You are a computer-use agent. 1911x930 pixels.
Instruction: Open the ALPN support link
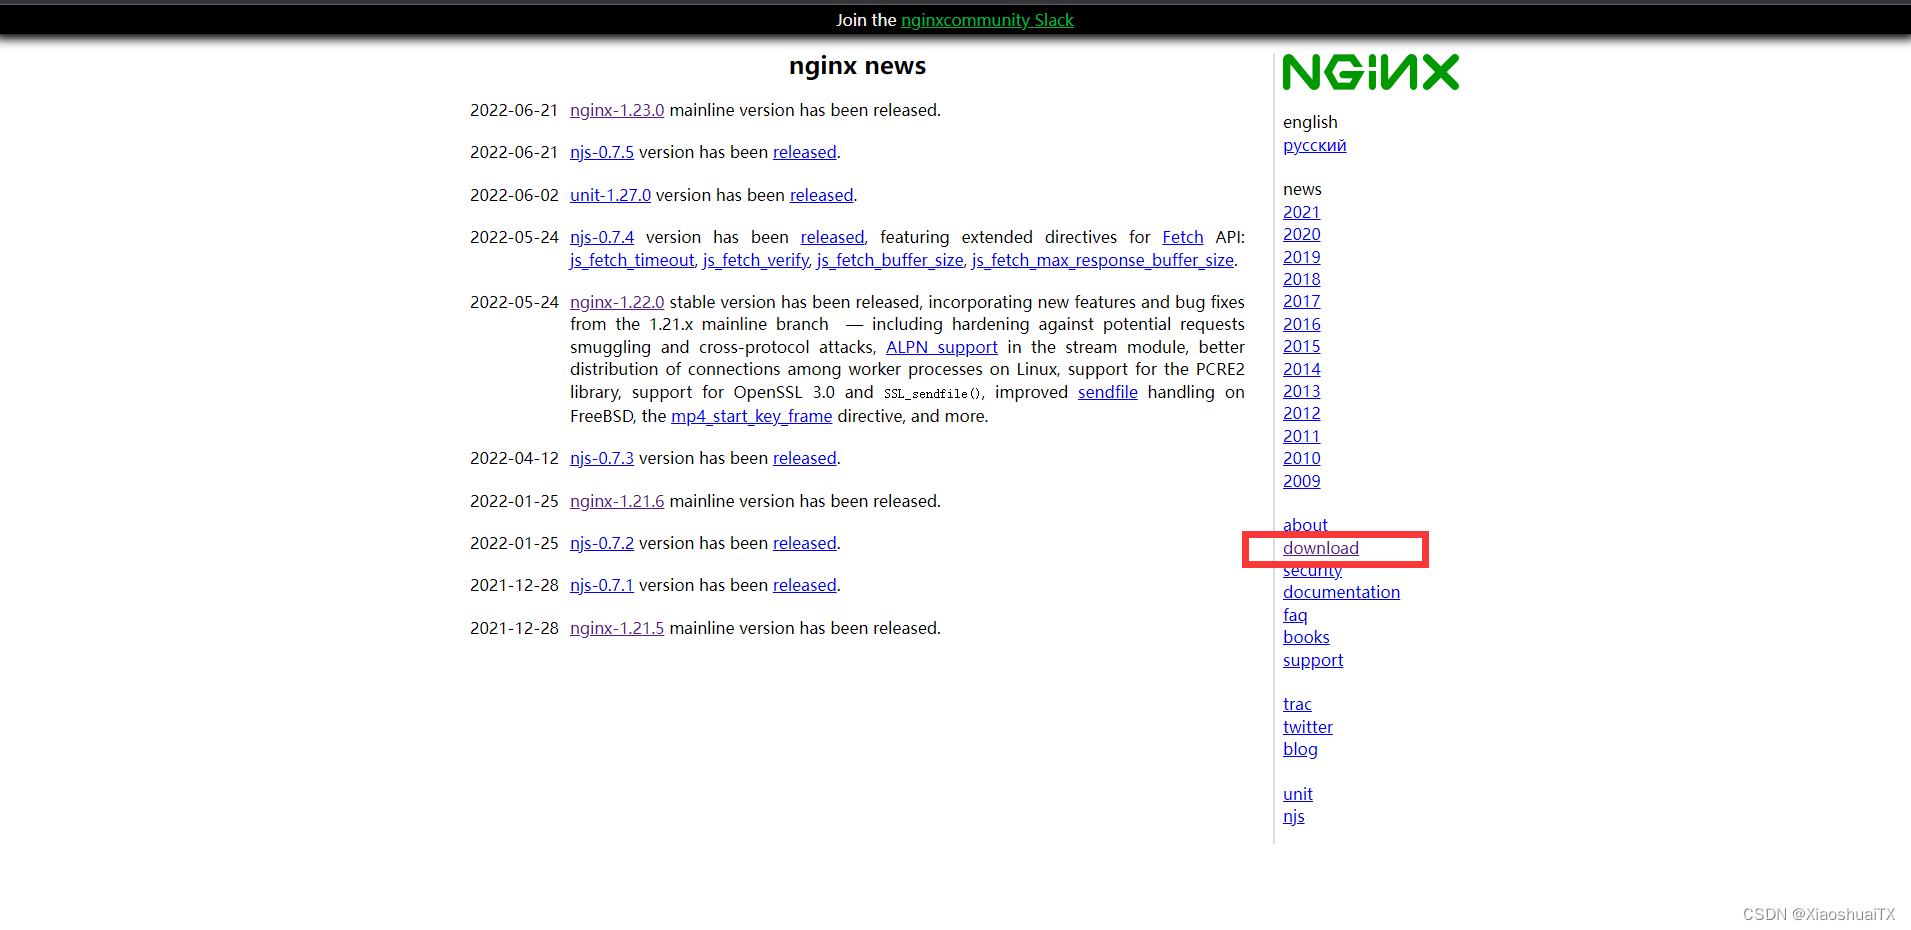(x=942, y=347)
